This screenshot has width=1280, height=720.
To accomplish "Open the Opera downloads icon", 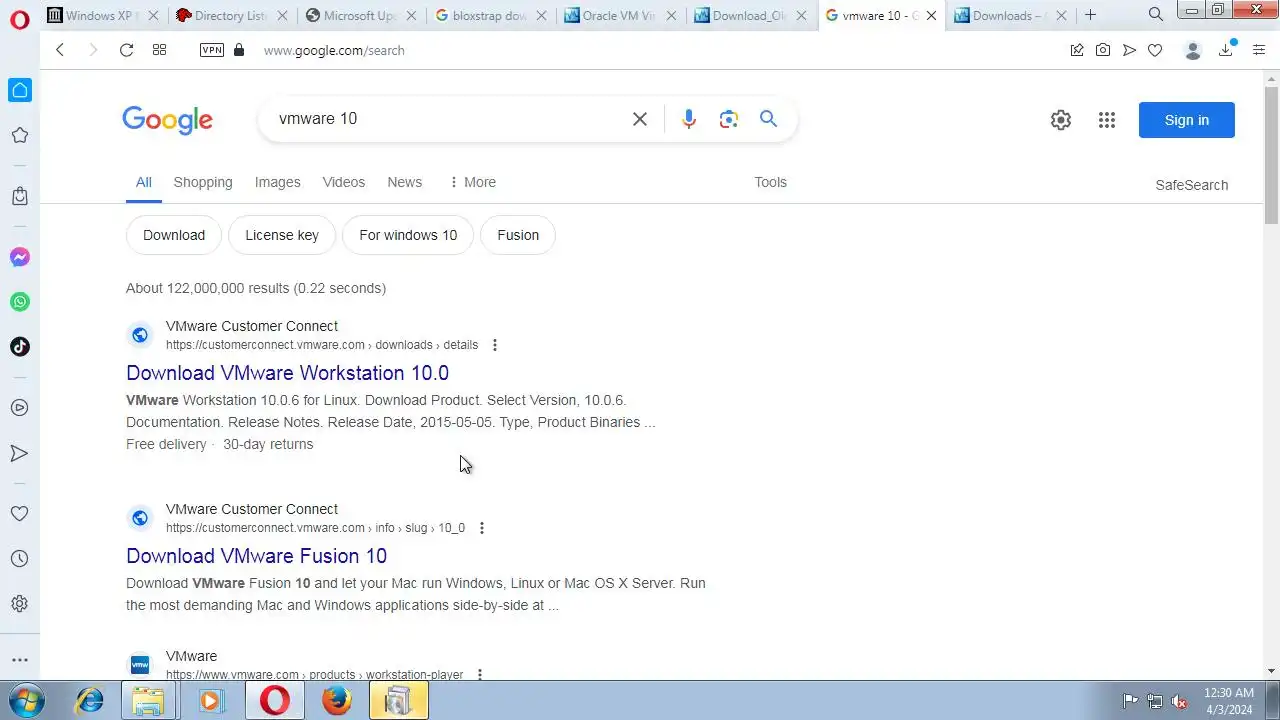I will pos(1226,49).
